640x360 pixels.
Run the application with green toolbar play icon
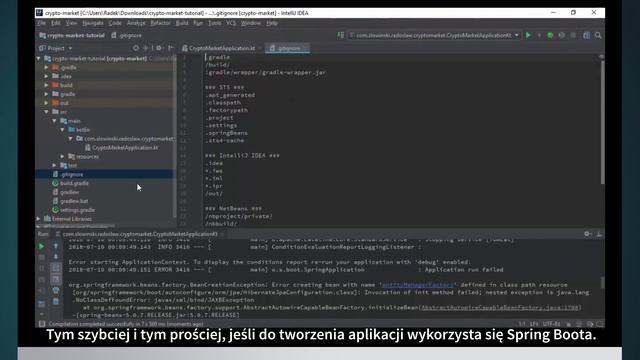coord(529,36)
